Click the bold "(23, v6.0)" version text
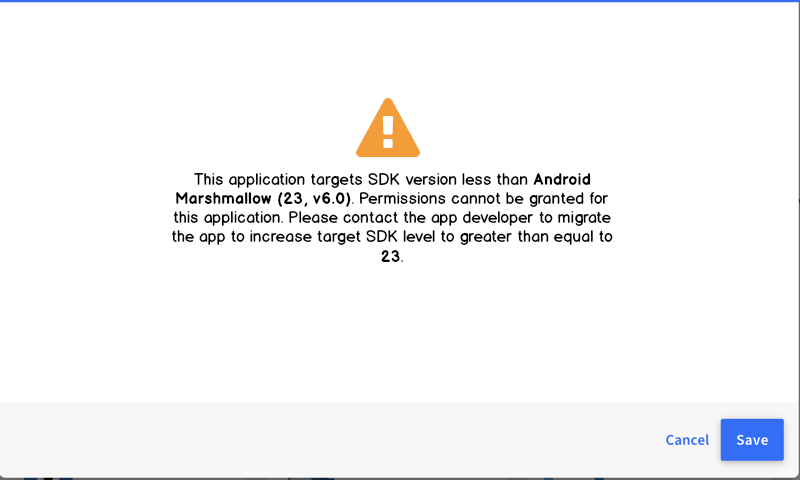Image resolution: width=800 pixels, height=480 pixels. [x=315, y=199]
